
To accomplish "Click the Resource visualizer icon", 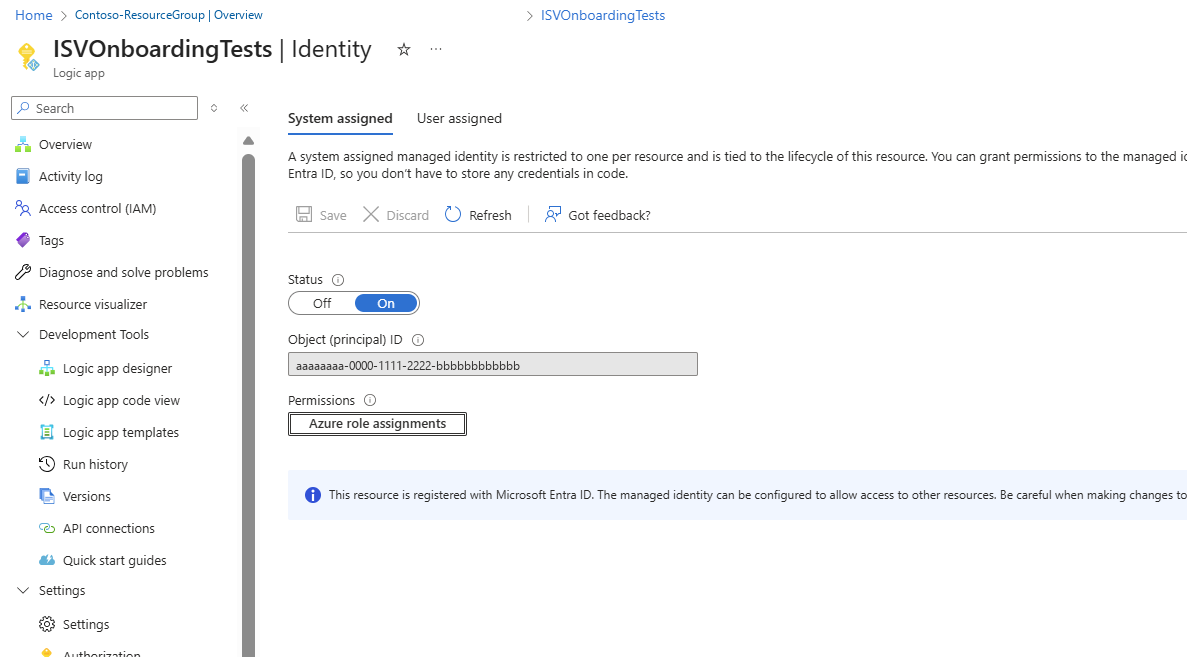I will coord(23,304).
